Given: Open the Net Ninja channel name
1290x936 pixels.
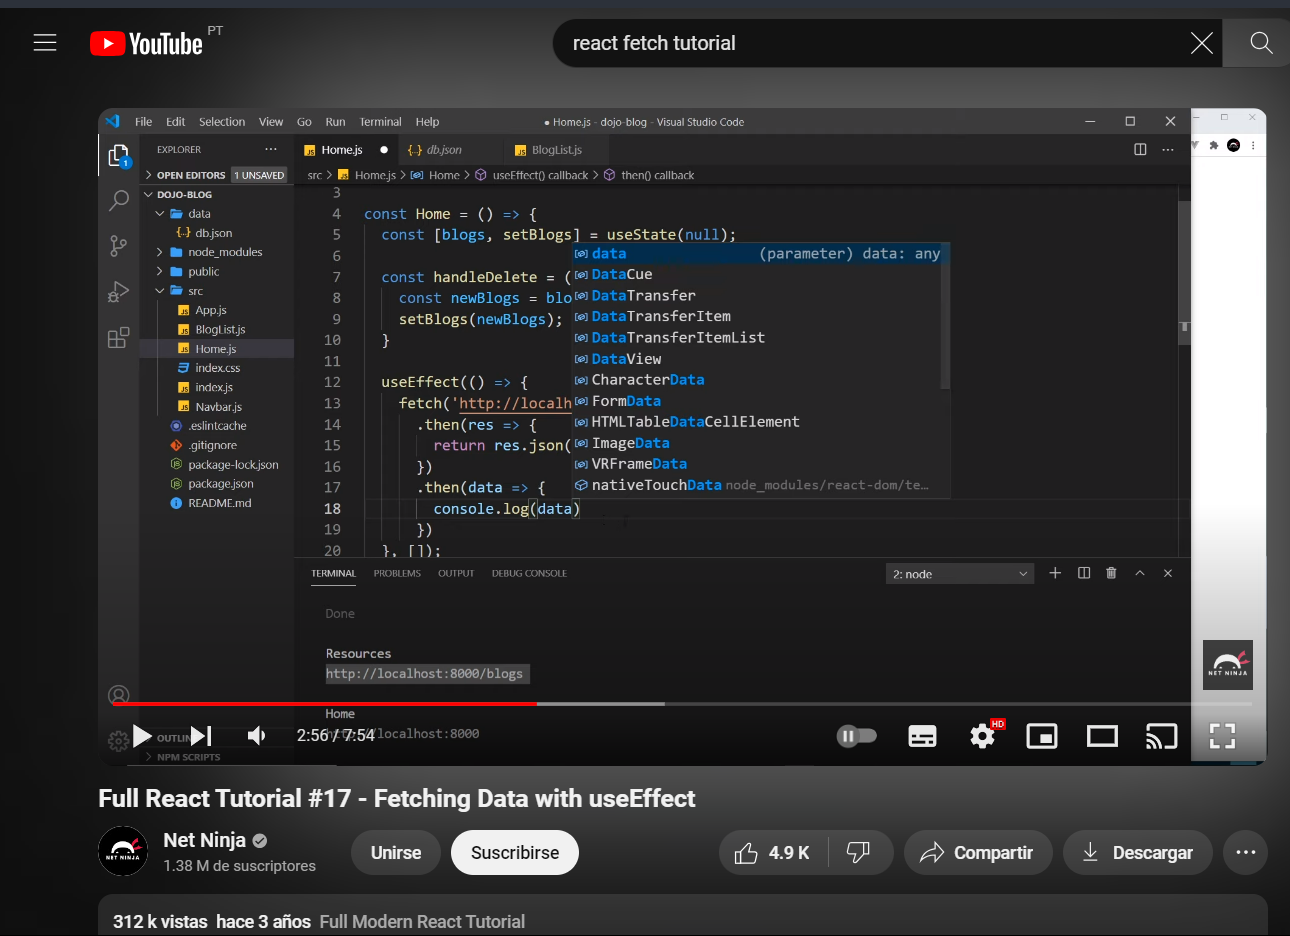Looking at the screenshot, I should click(204, 840).
